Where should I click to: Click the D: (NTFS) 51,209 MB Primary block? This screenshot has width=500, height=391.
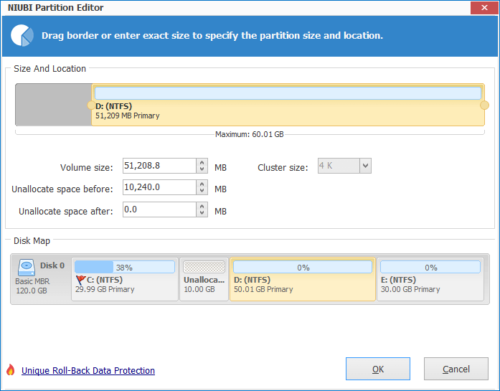coord(288,105)
